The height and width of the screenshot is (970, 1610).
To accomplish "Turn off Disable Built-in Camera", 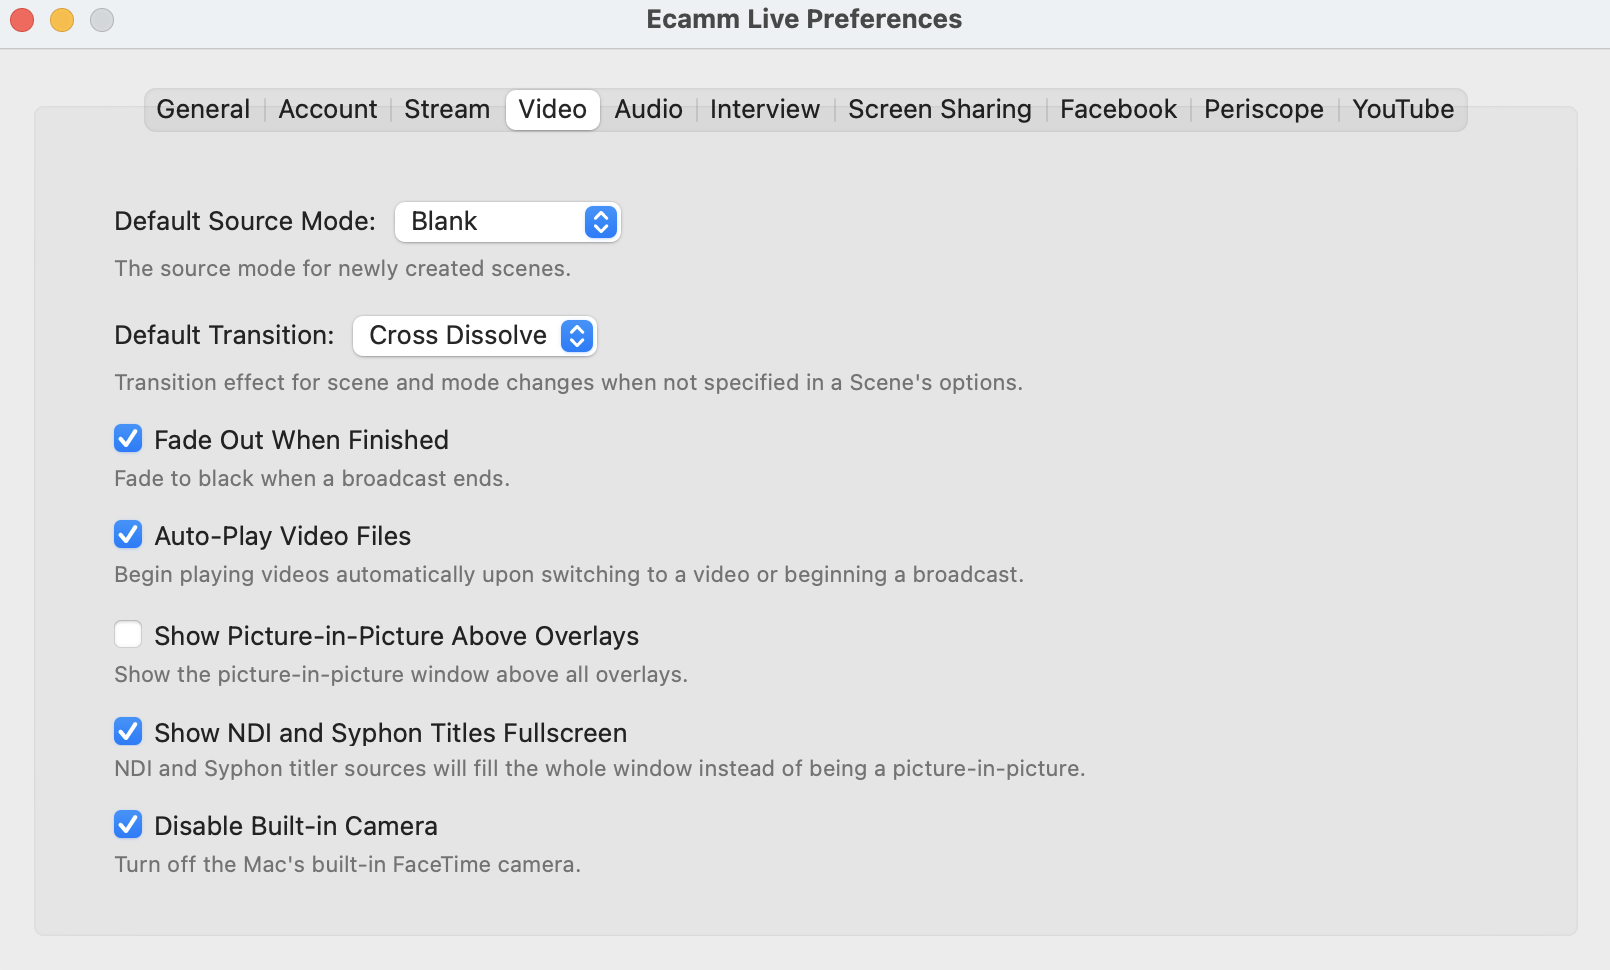I will point(128,825).
